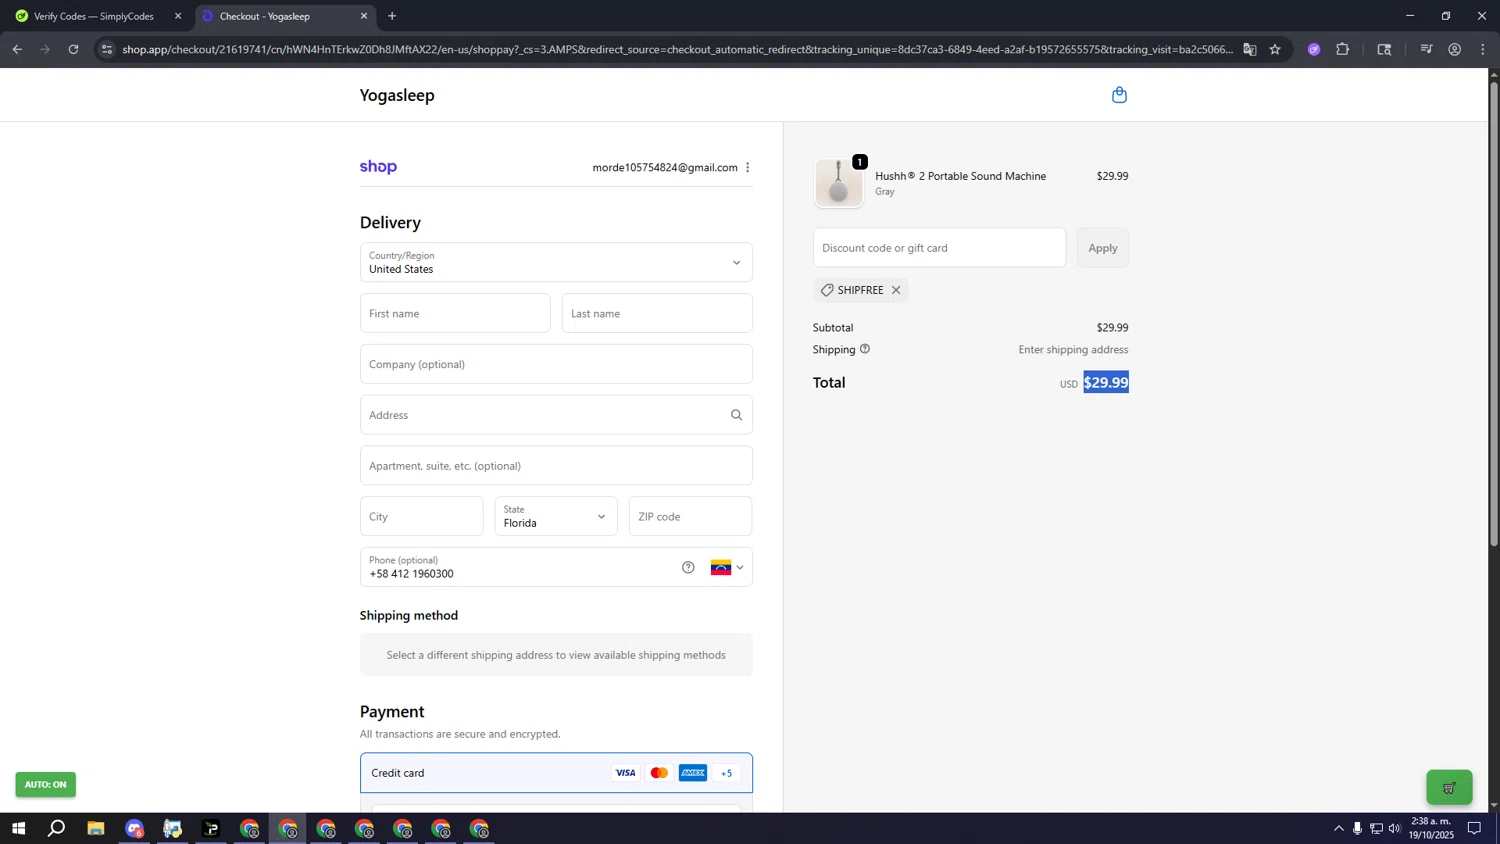This screenshot has width=1500, height=844.
Task: Click the green cart floating button
Action: 1449,787
